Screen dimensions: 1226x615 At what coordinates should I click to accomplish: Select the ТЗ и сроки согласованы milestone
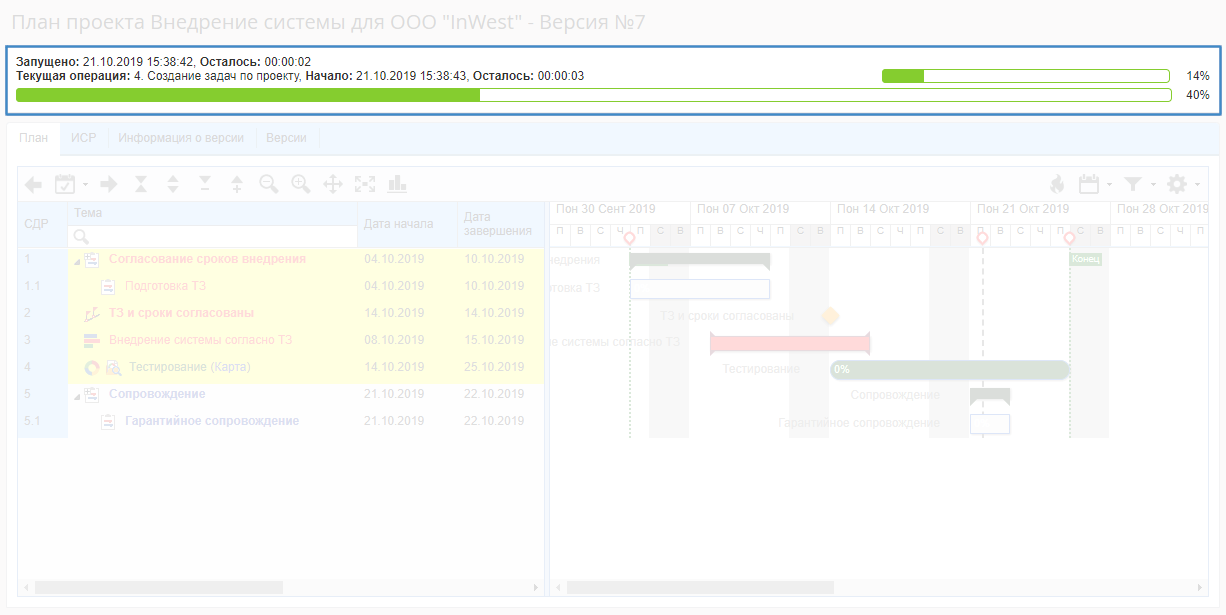point(181,313)
